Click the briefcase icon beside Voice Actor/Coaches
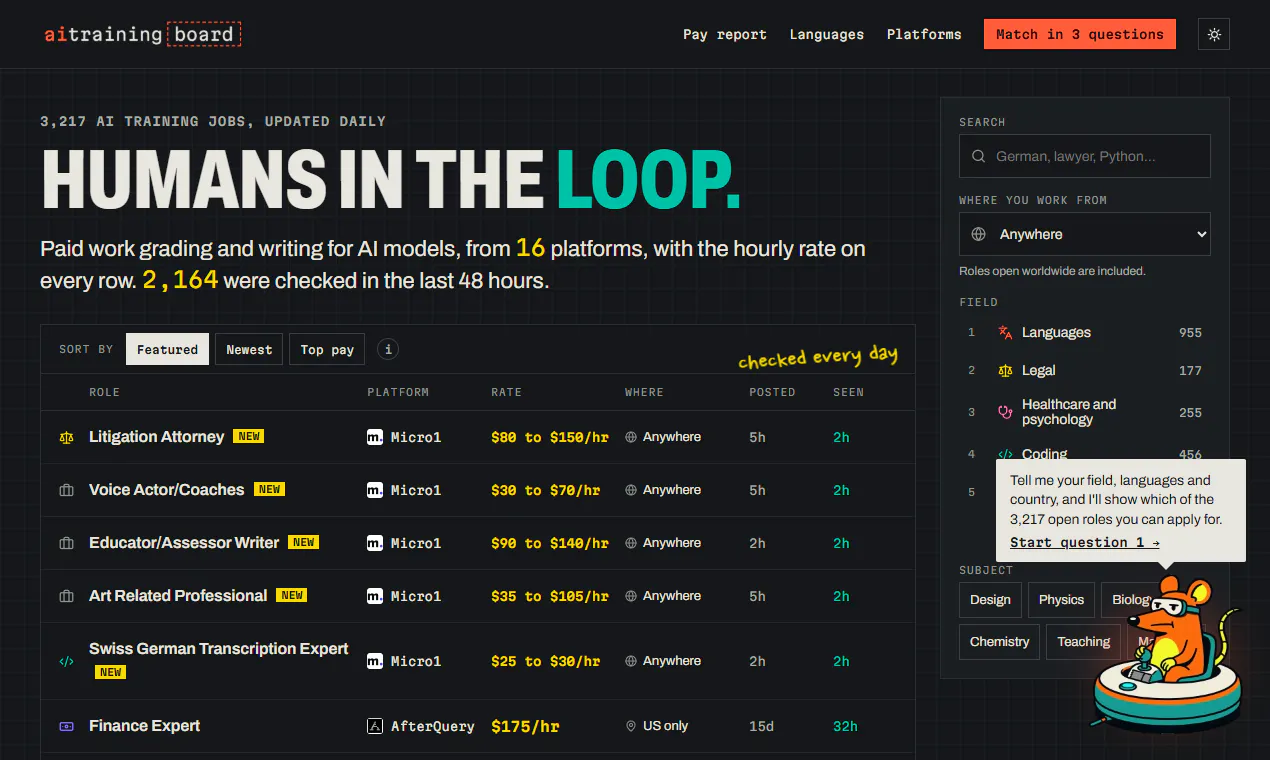Viewport: 1270px width, 760px height. [67, 490]
